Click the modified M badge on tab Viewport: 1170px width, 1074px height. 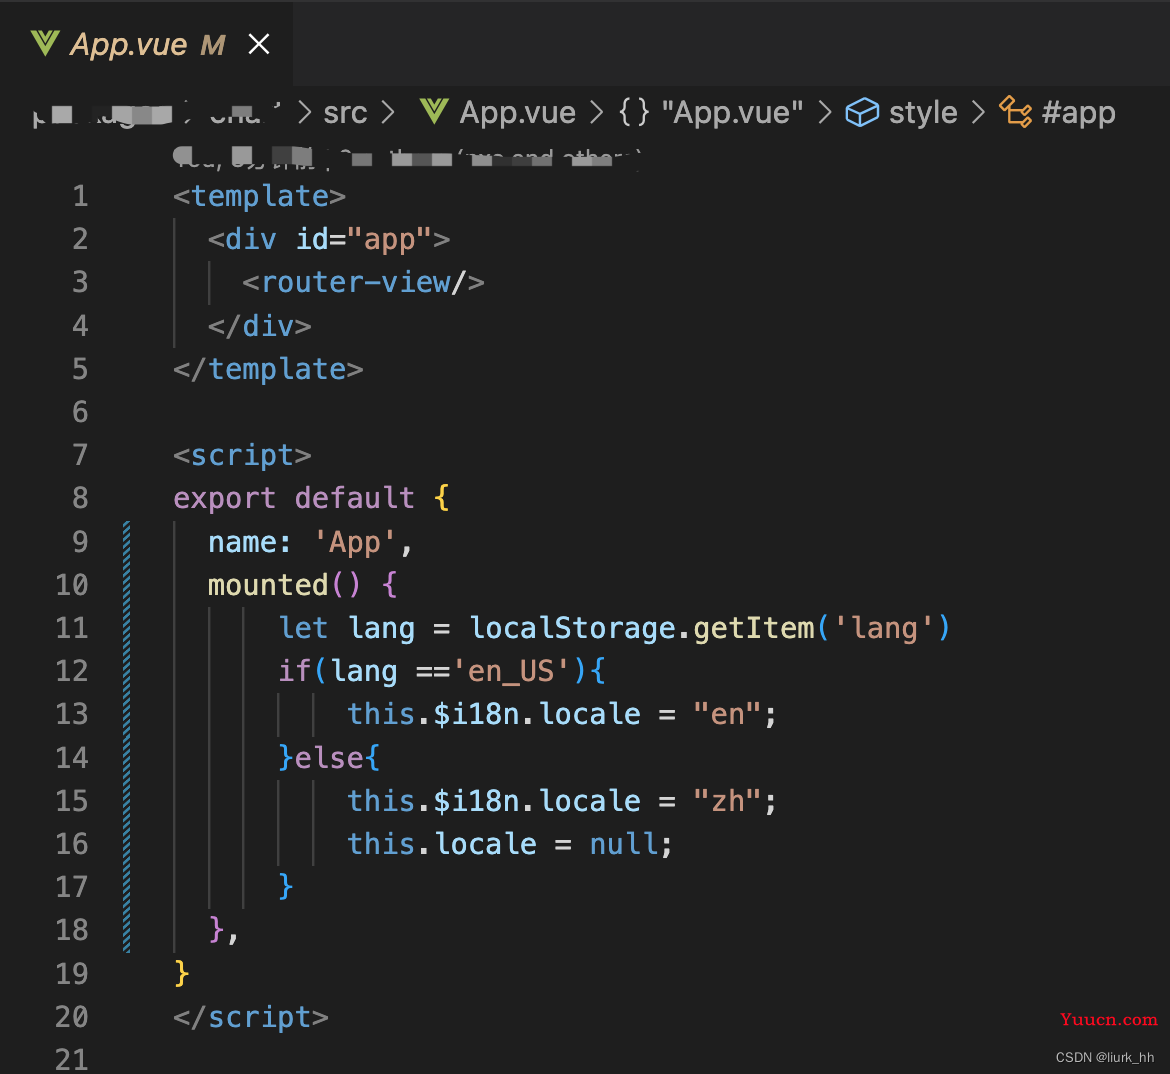213,46
